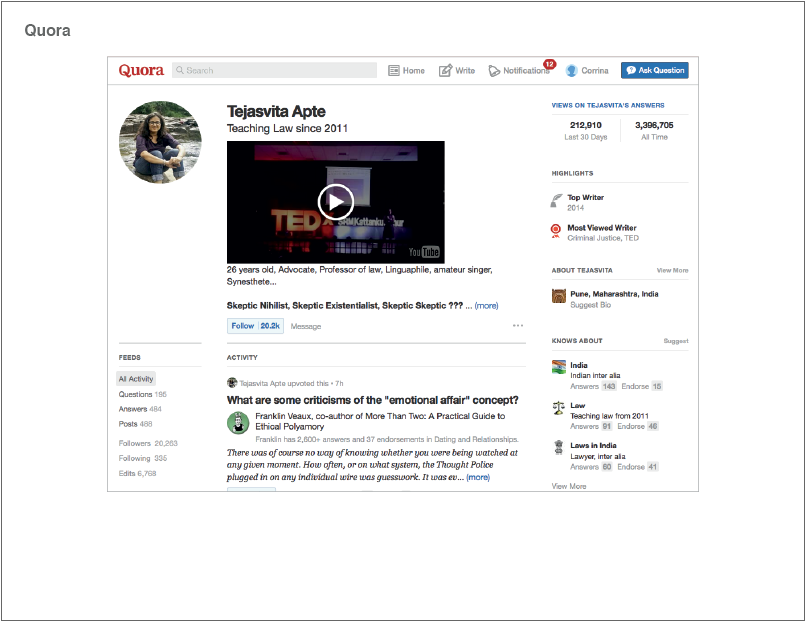Click the Top Writer quill icon

point(556,201)
